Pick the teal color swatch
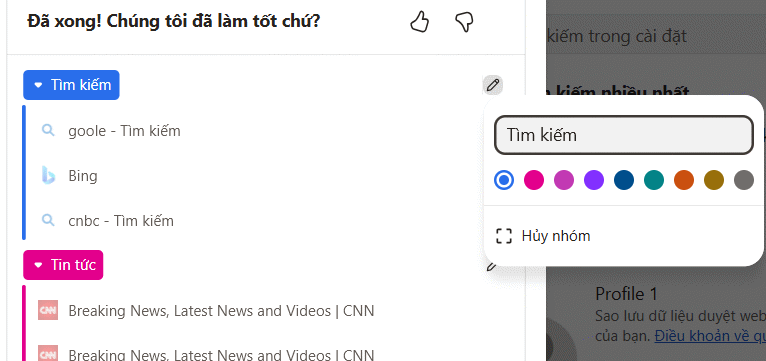This screenshot has width=766, height=361. 654,180
